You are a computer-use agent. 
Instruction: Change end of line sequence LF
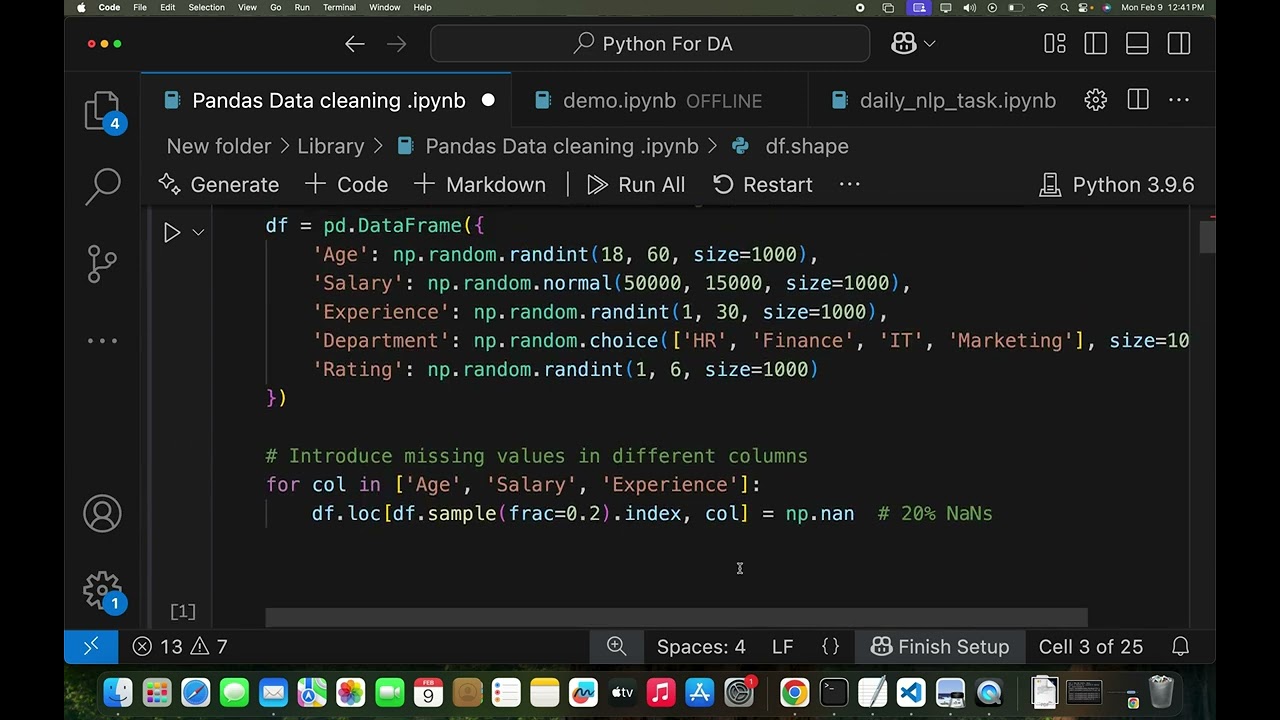(x=782, y=647)
